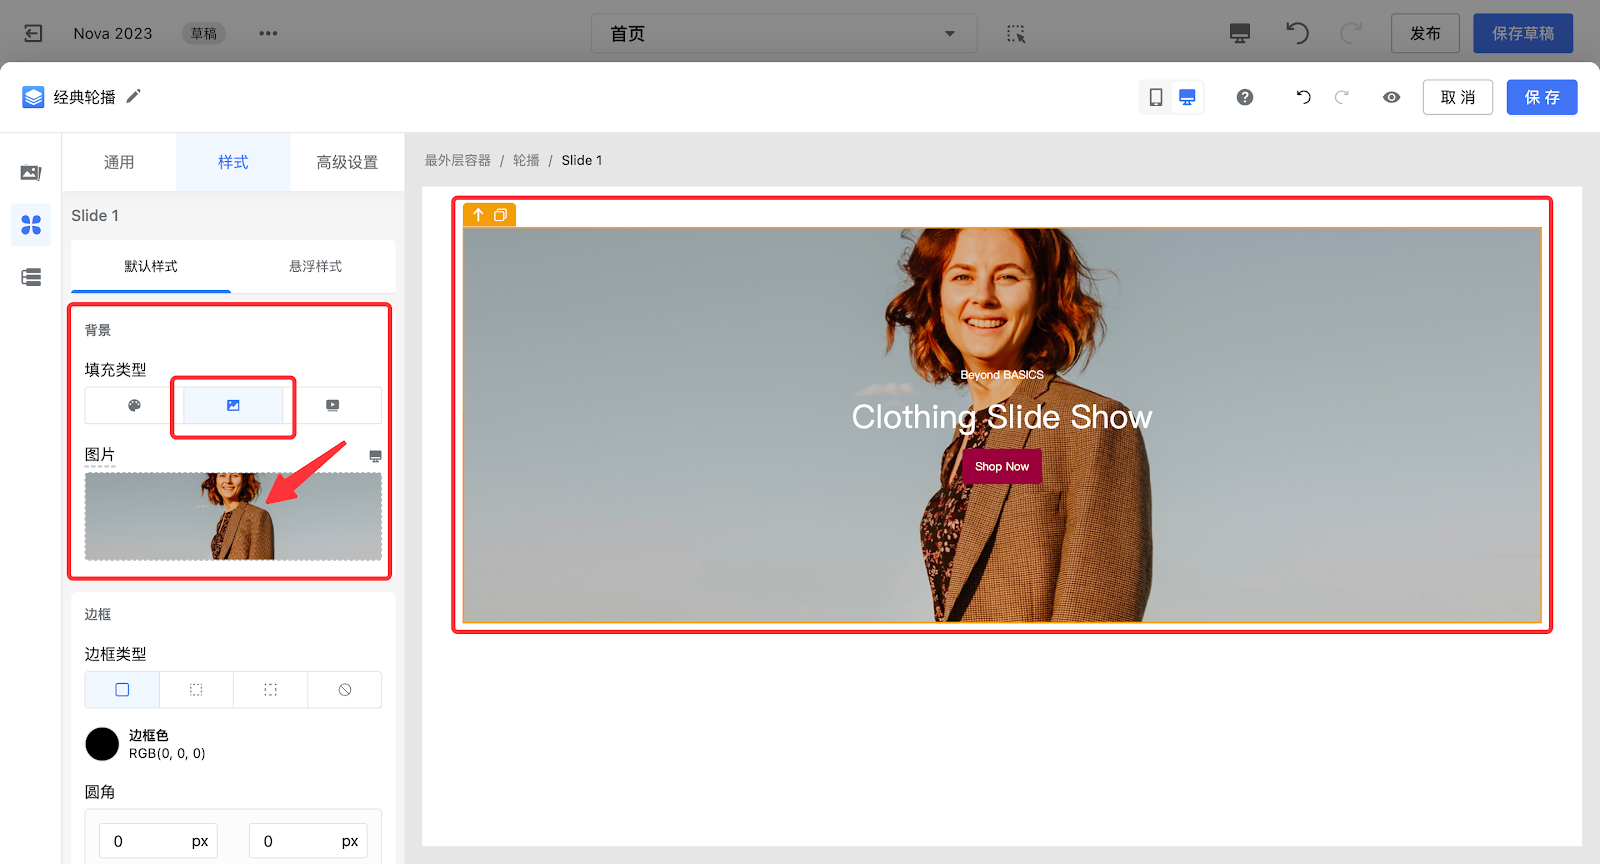
Task: Switch to mobile device preview
Action: [1156, 97]
